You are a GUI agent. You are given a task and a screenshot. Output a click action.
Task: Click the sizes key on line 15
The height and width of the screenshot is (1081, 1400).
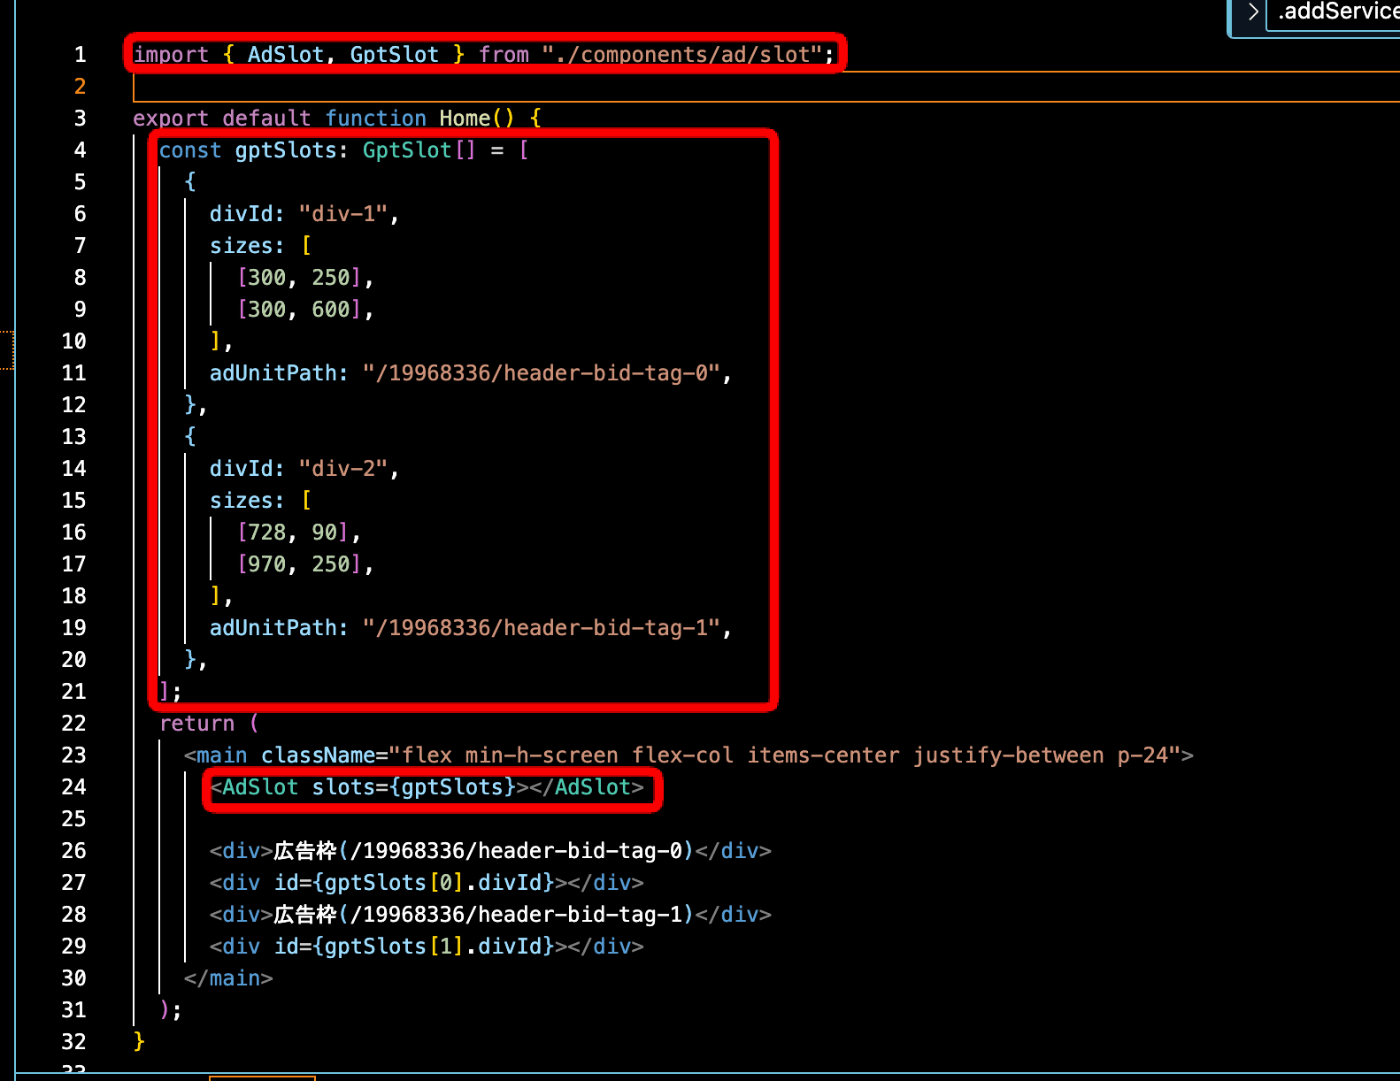(241, 500)
